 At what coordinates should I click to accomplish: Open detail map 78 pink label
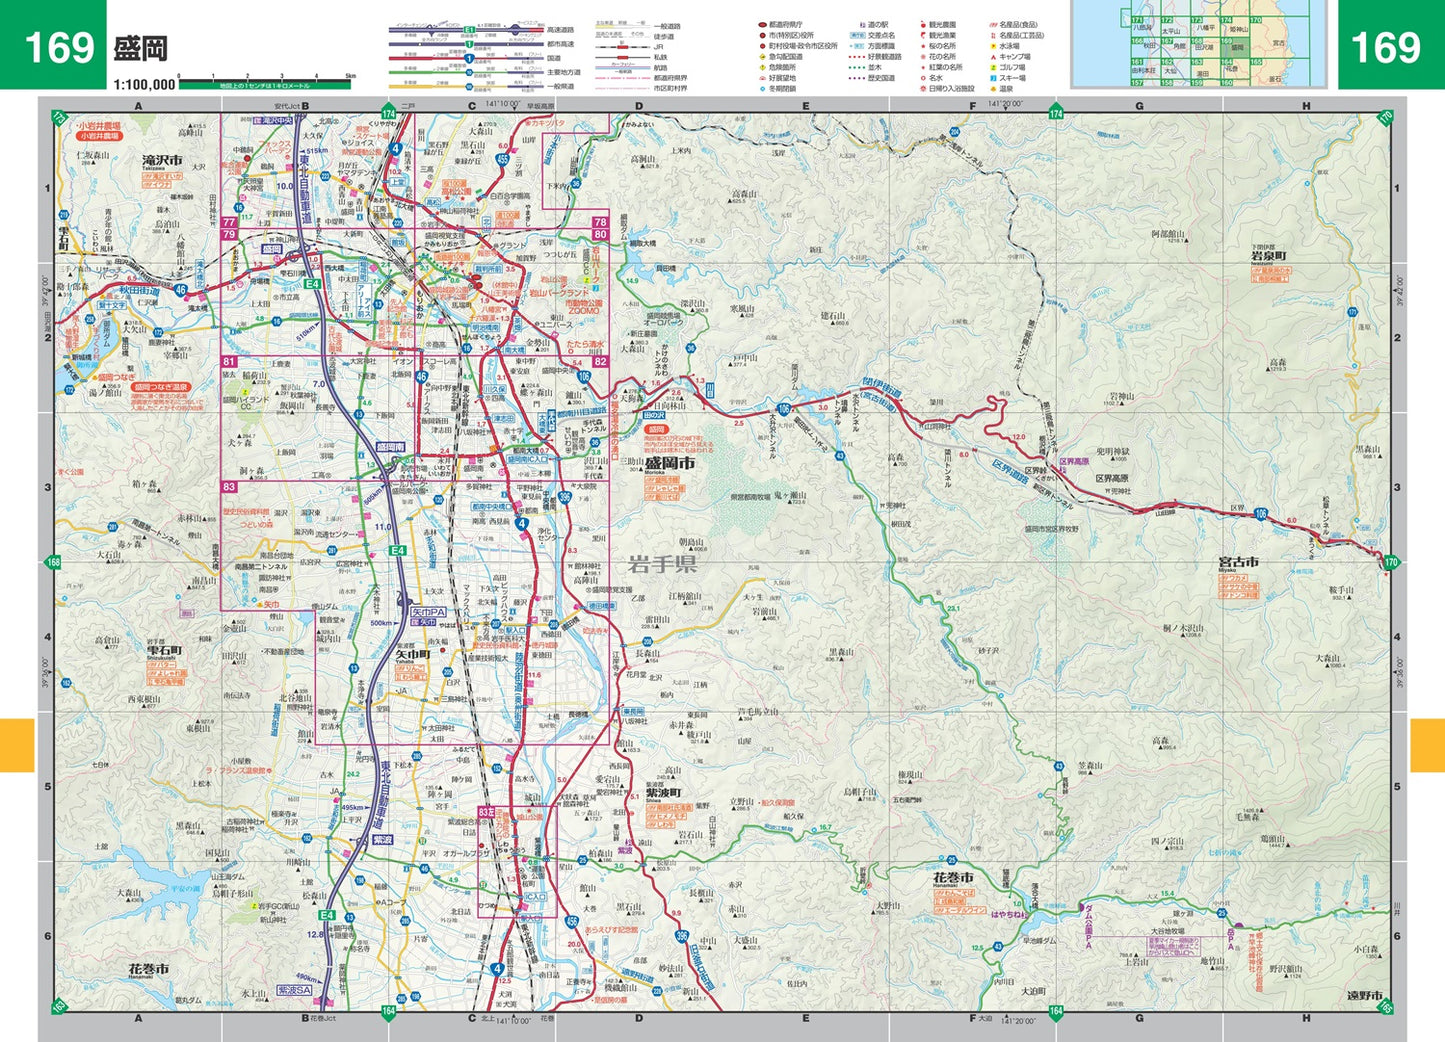point(601,223)
